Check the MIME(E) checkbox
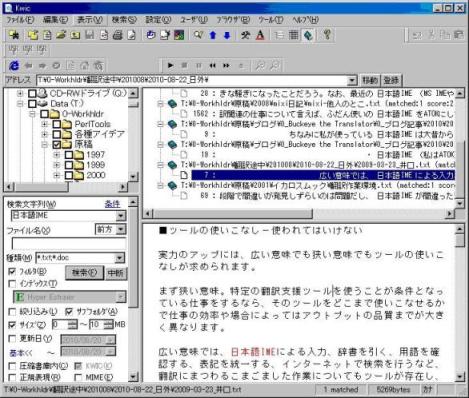Screen dimensions: 469x398 tap(78, 377)
